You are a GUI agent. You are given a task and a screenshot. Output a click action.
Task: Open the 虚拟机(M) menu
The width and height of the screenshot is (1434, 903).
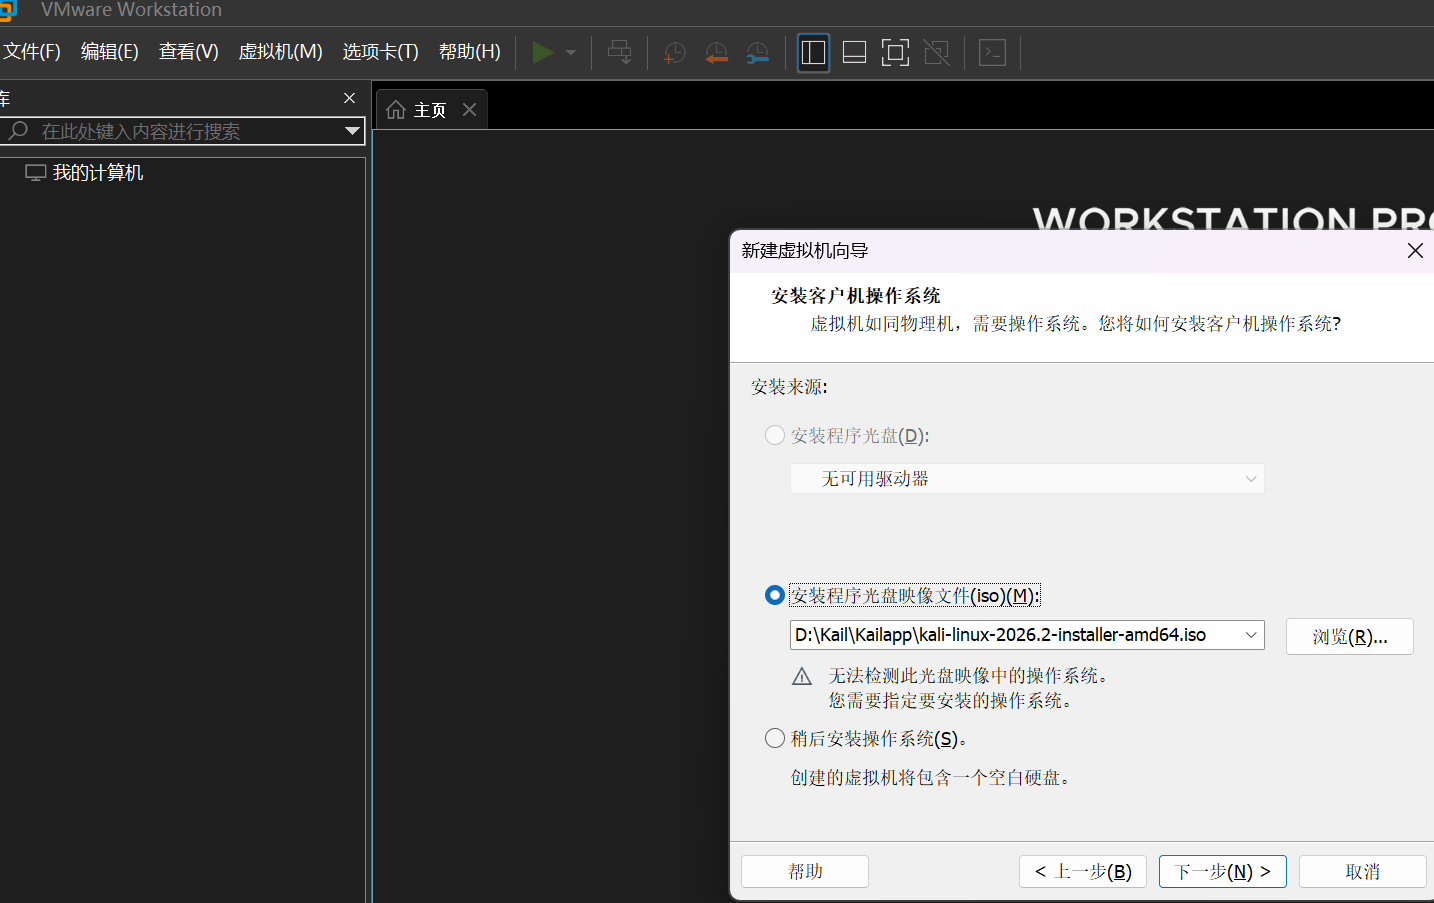tap(281, 52)
